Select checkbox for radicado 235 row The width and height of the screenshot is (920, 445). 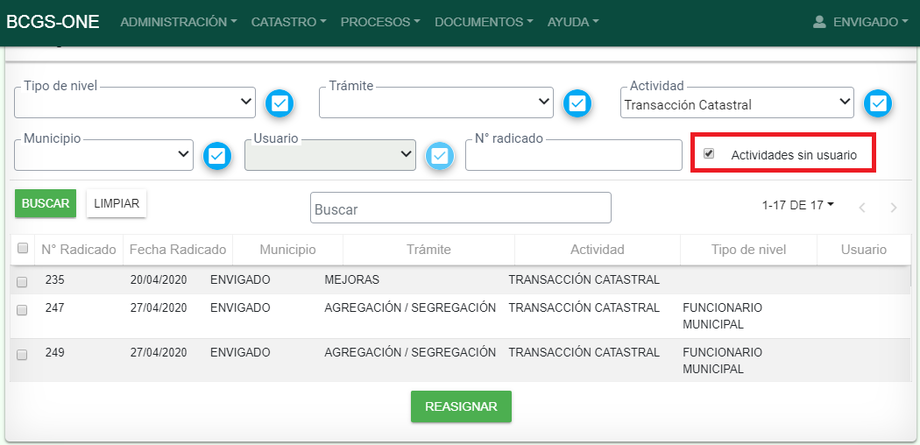pyautogui.click(x=22, y=282)
